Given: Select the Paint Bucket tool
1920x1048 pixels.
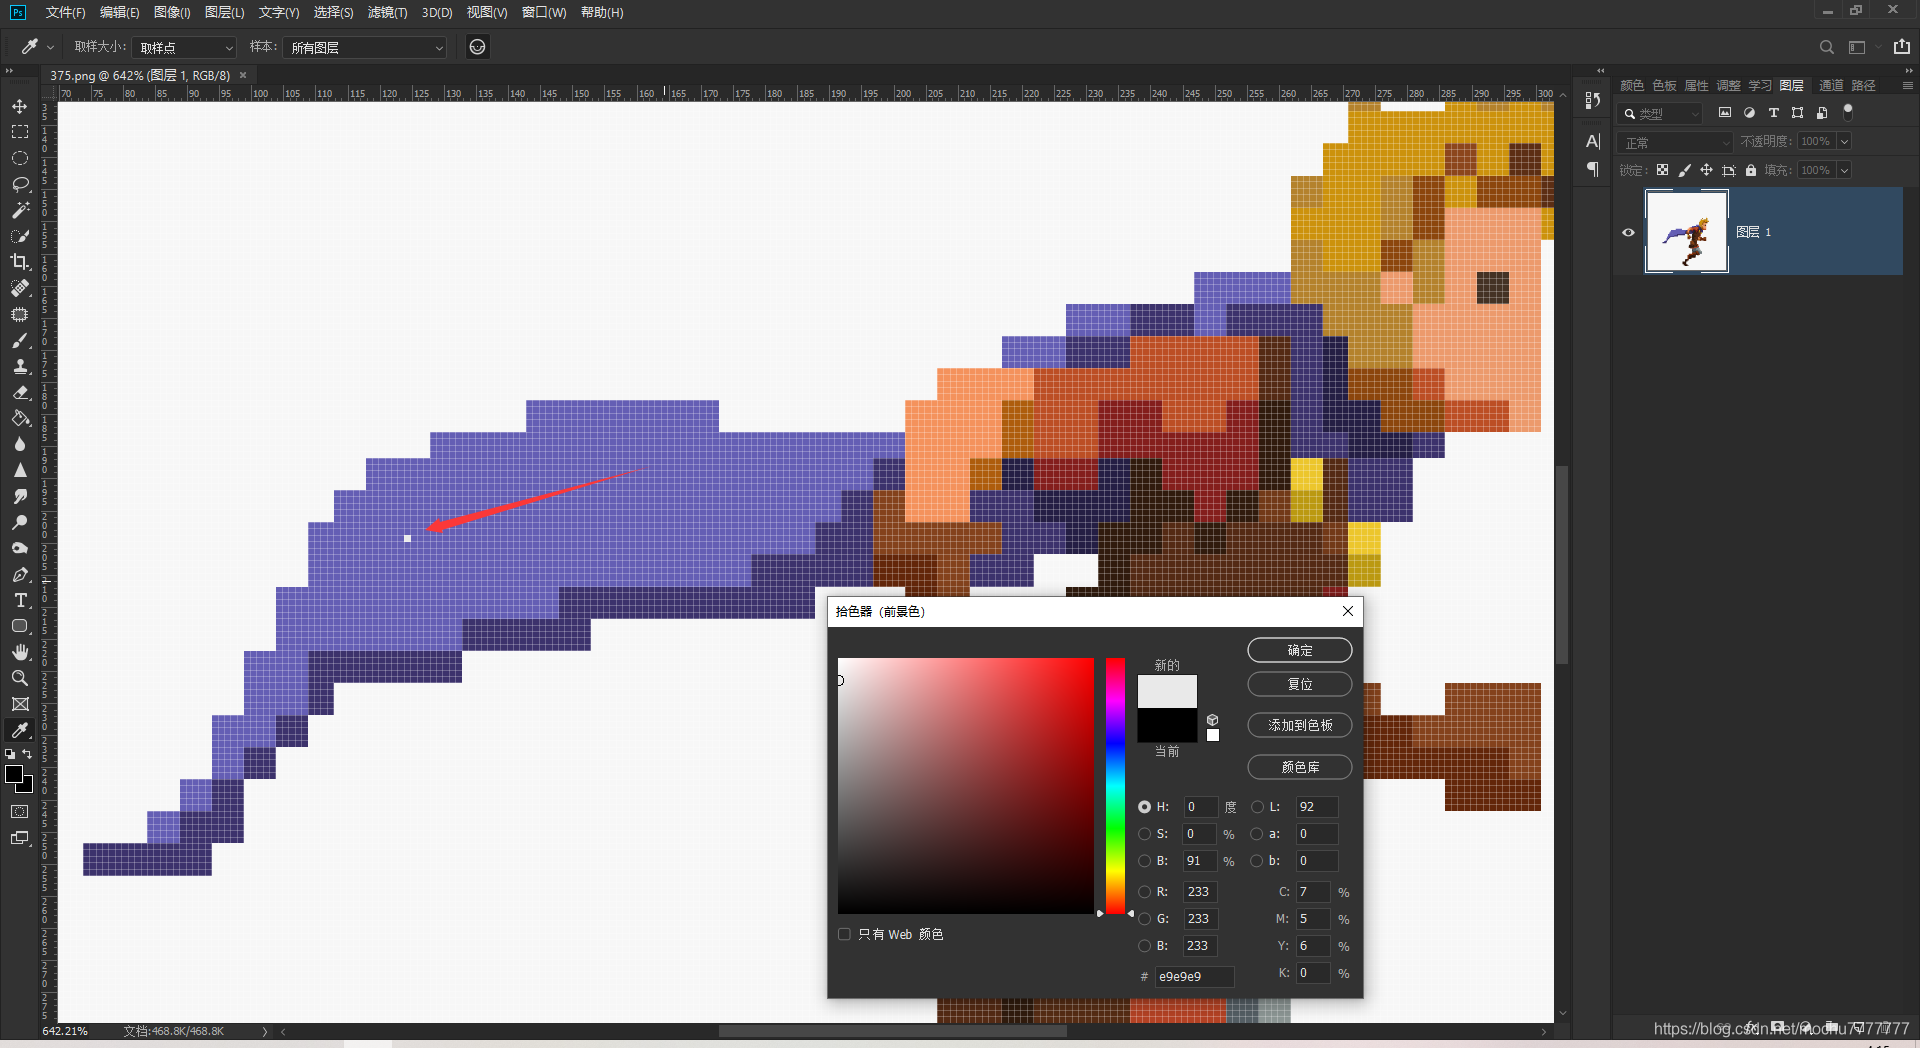Looking at the screenshot, I should [x=20, y=418].
